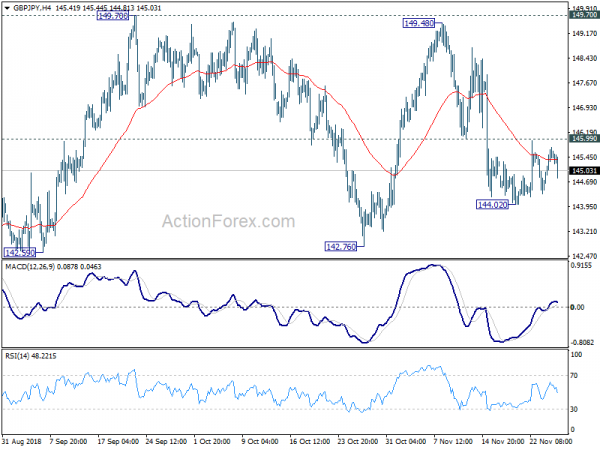Select the 144.690 price scale value
Viewport: 600px width, 450px height.
[x=584, y=182]
